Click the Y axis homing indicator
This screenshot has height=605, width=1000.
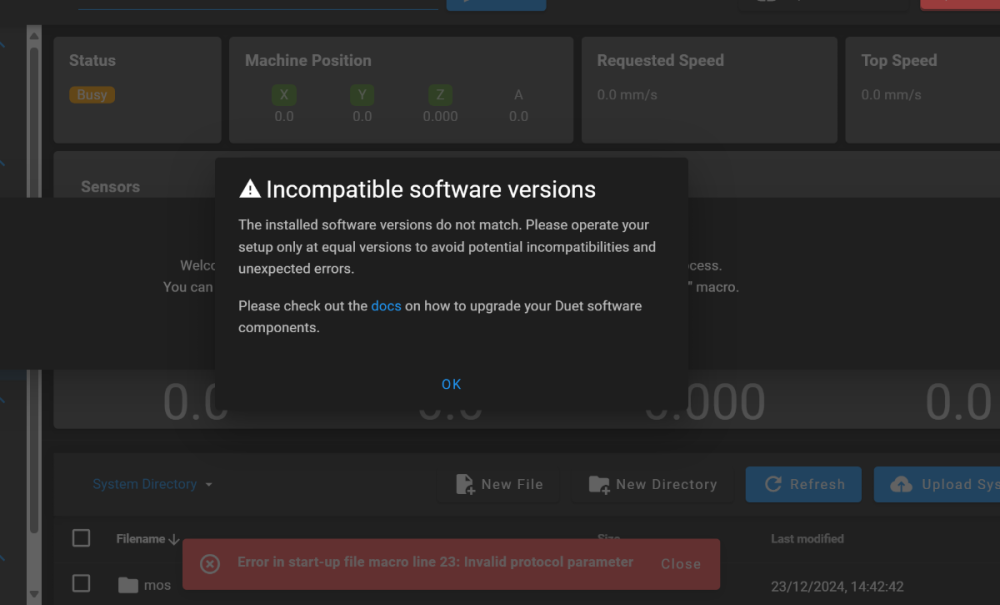click(x=362, y=95)
